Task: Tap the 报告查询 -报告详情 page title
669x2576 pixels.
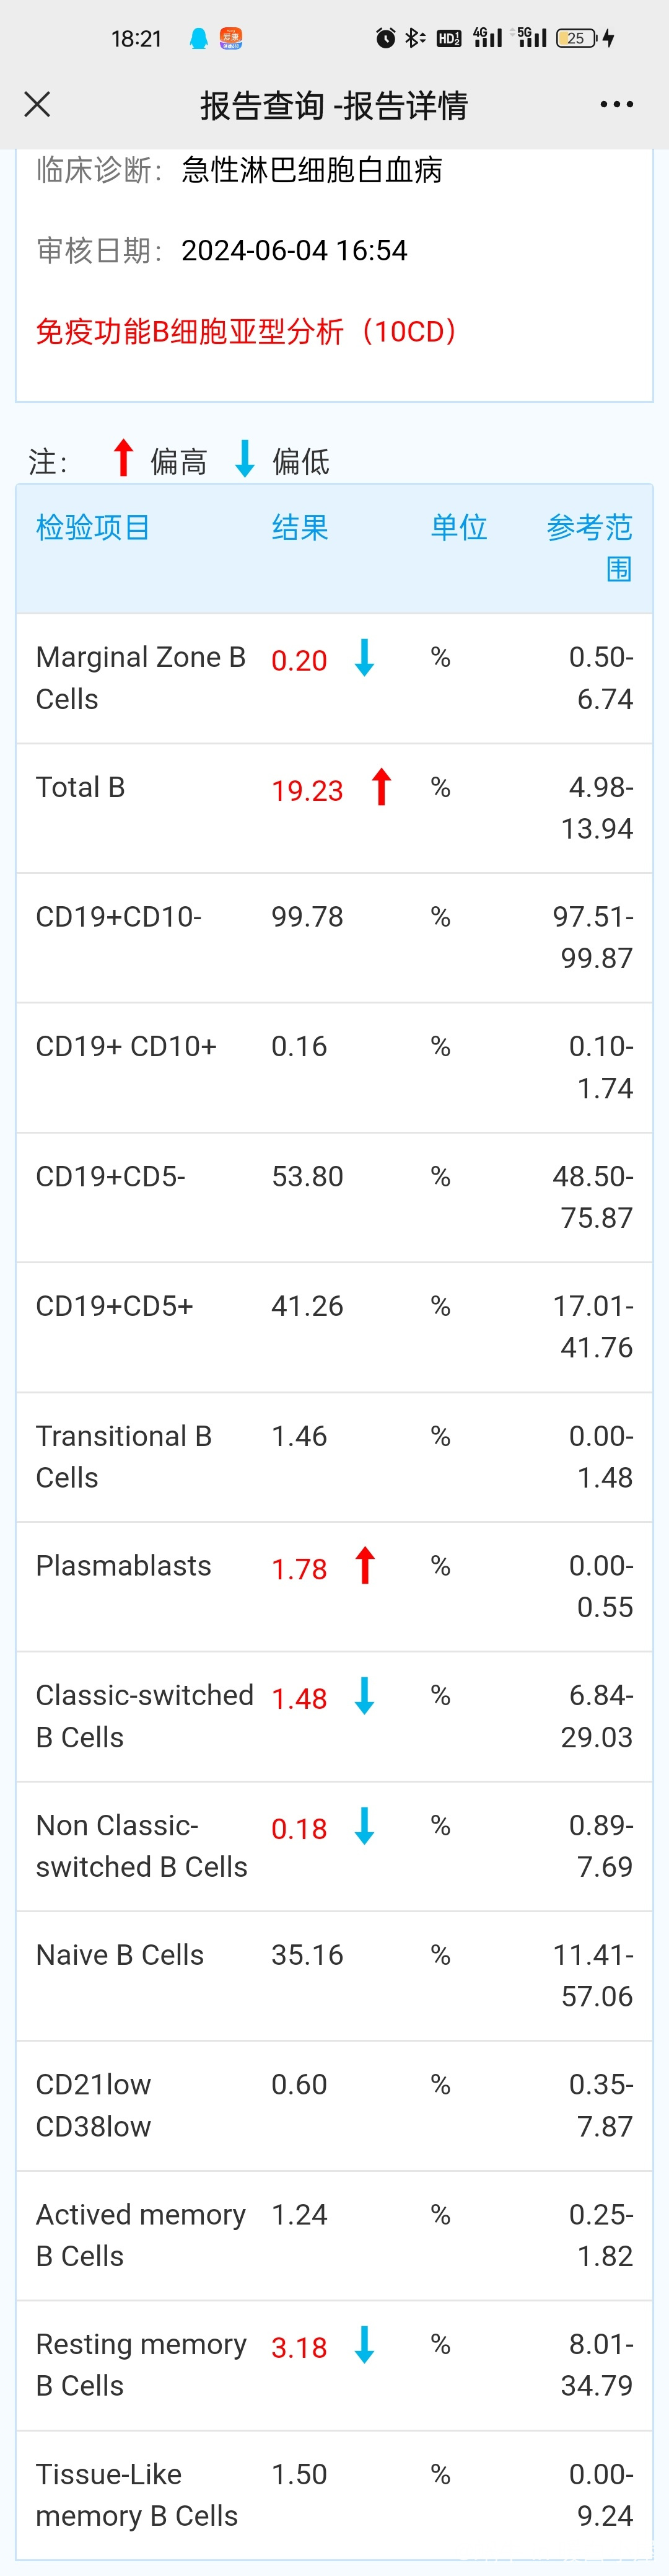Action: coord(334,105)
